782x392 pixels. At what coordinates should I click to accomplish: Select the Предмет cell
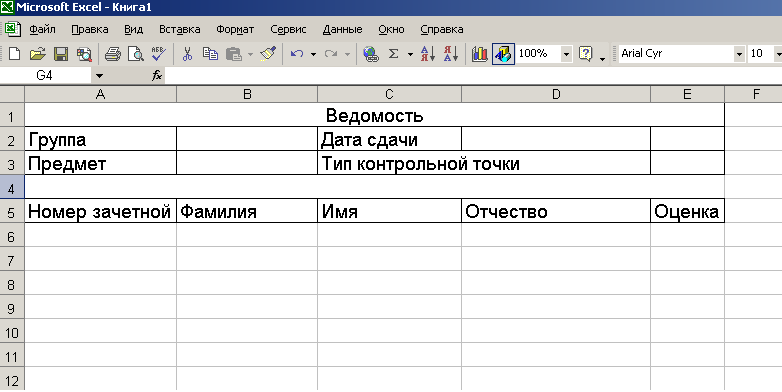click(x=100, y=163)
